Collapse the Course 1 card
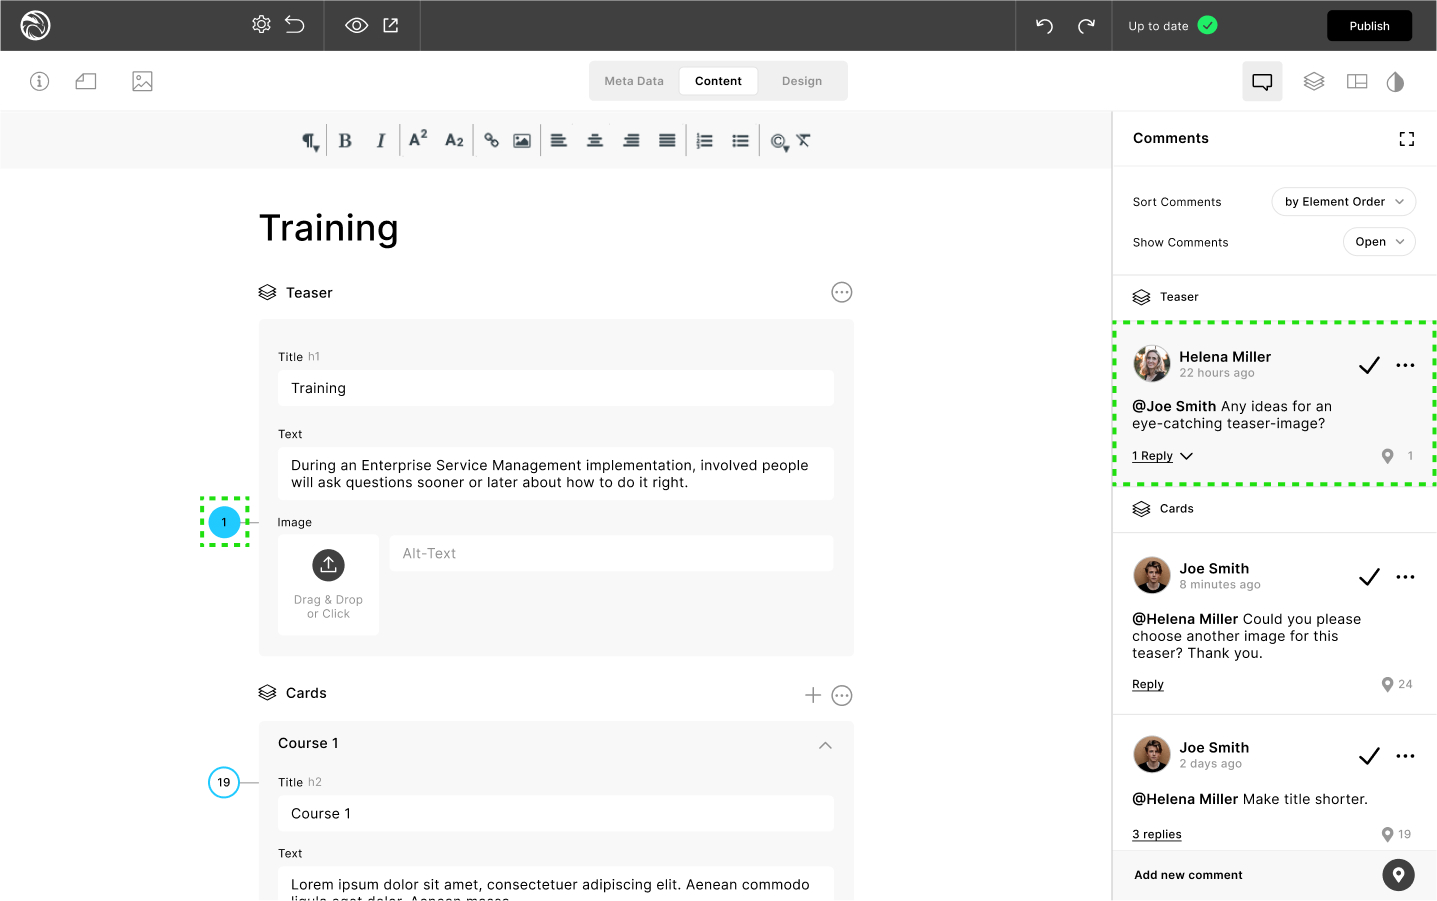Image resolution: width=1437 pixels, height=901 pixels. 825,745
